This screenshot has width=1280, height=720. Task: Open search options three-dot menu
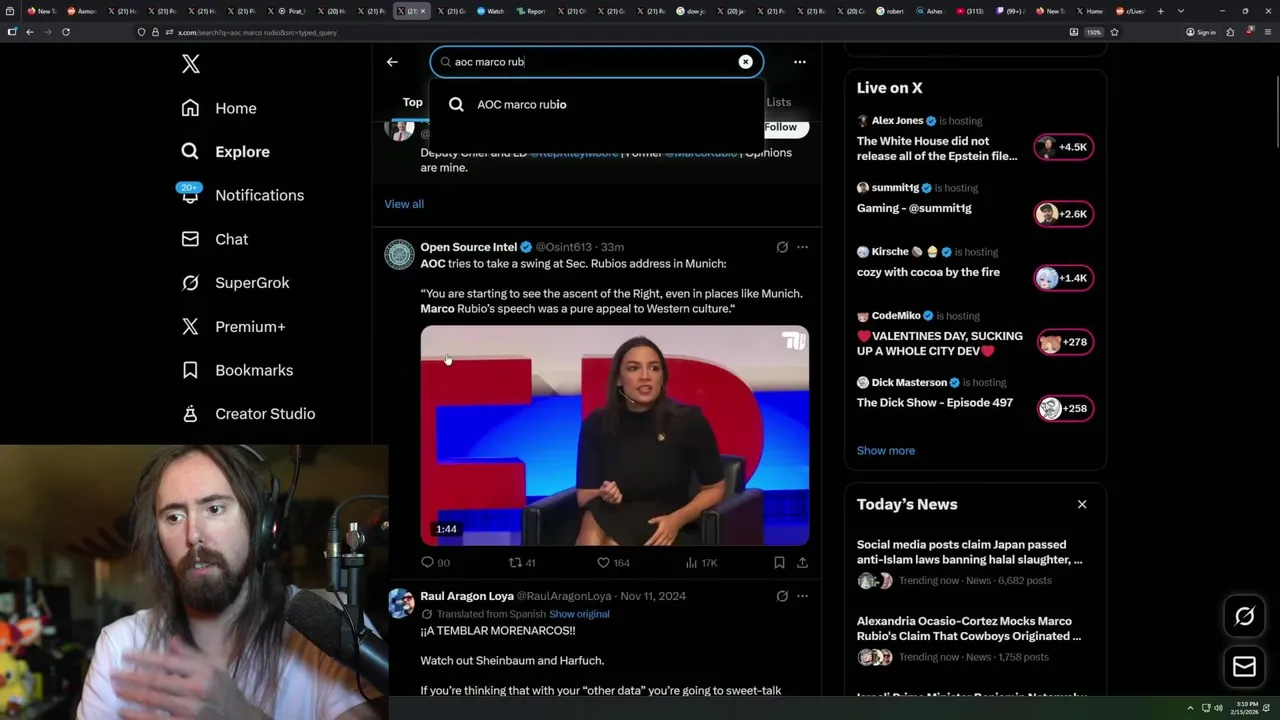(800, 62)
